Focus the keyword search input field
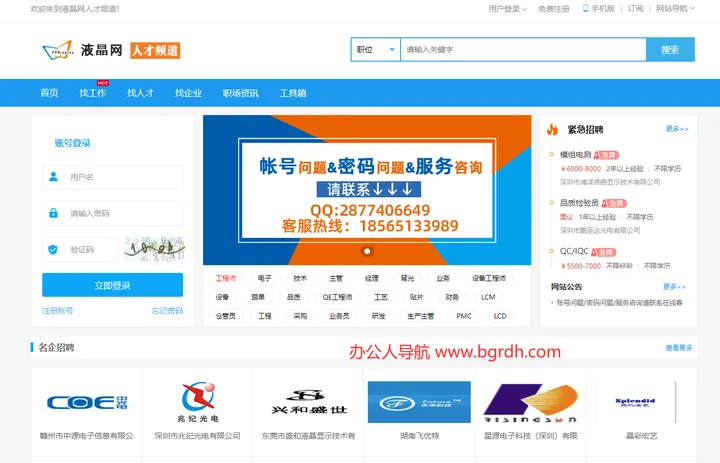Screen dimensions: 720x463 coord(523,50)
